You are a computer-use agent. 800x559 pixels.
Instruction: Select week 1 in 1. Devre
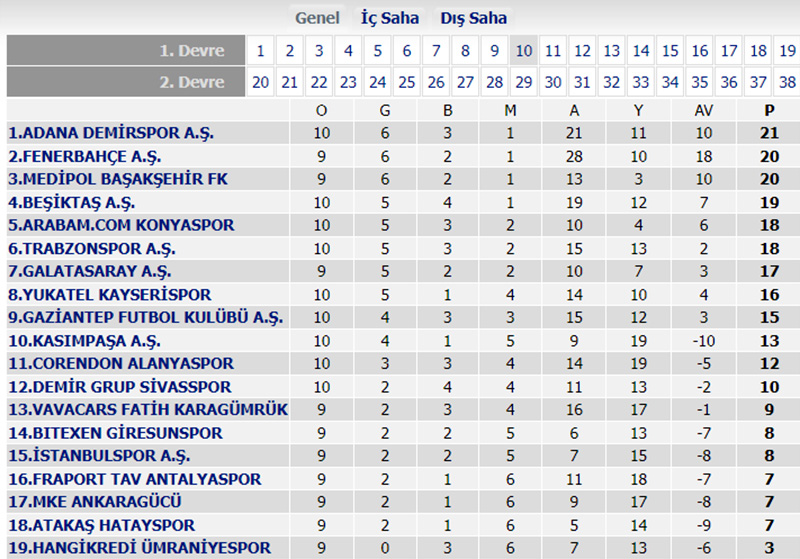(x=260, y=51)
